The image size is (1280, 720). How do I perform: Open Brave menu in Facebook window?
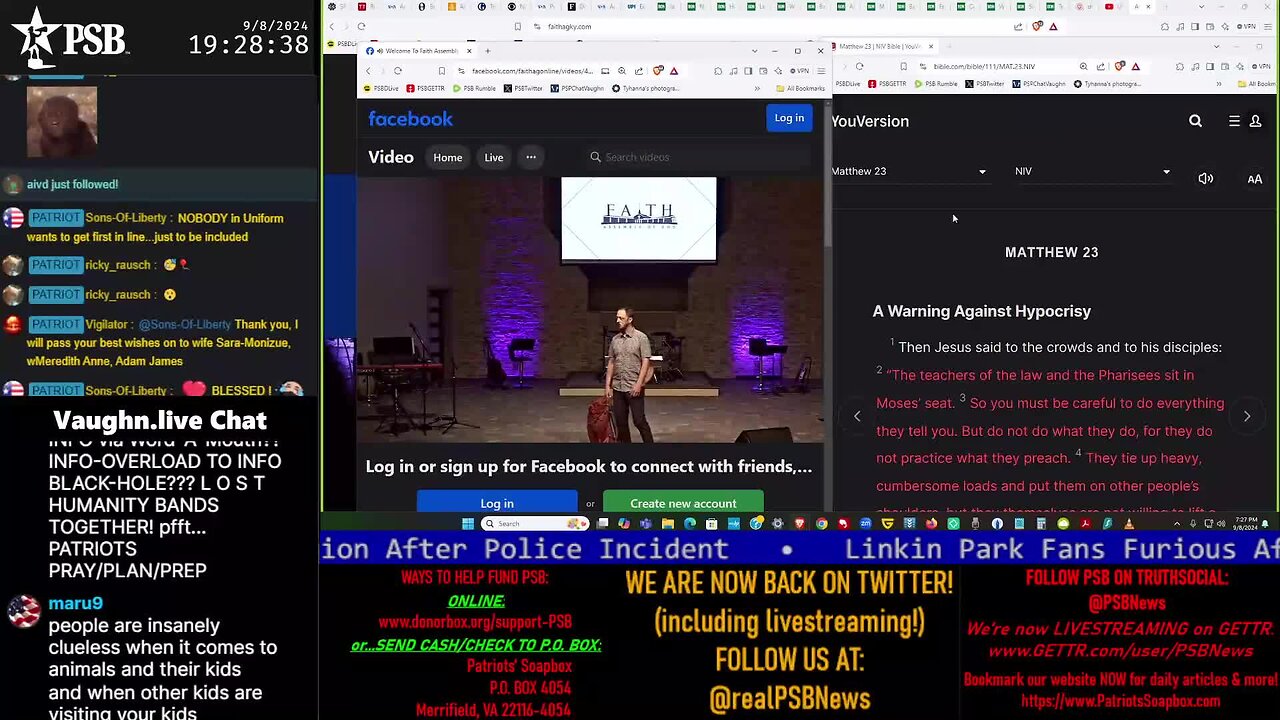click(x=821, y=71)
